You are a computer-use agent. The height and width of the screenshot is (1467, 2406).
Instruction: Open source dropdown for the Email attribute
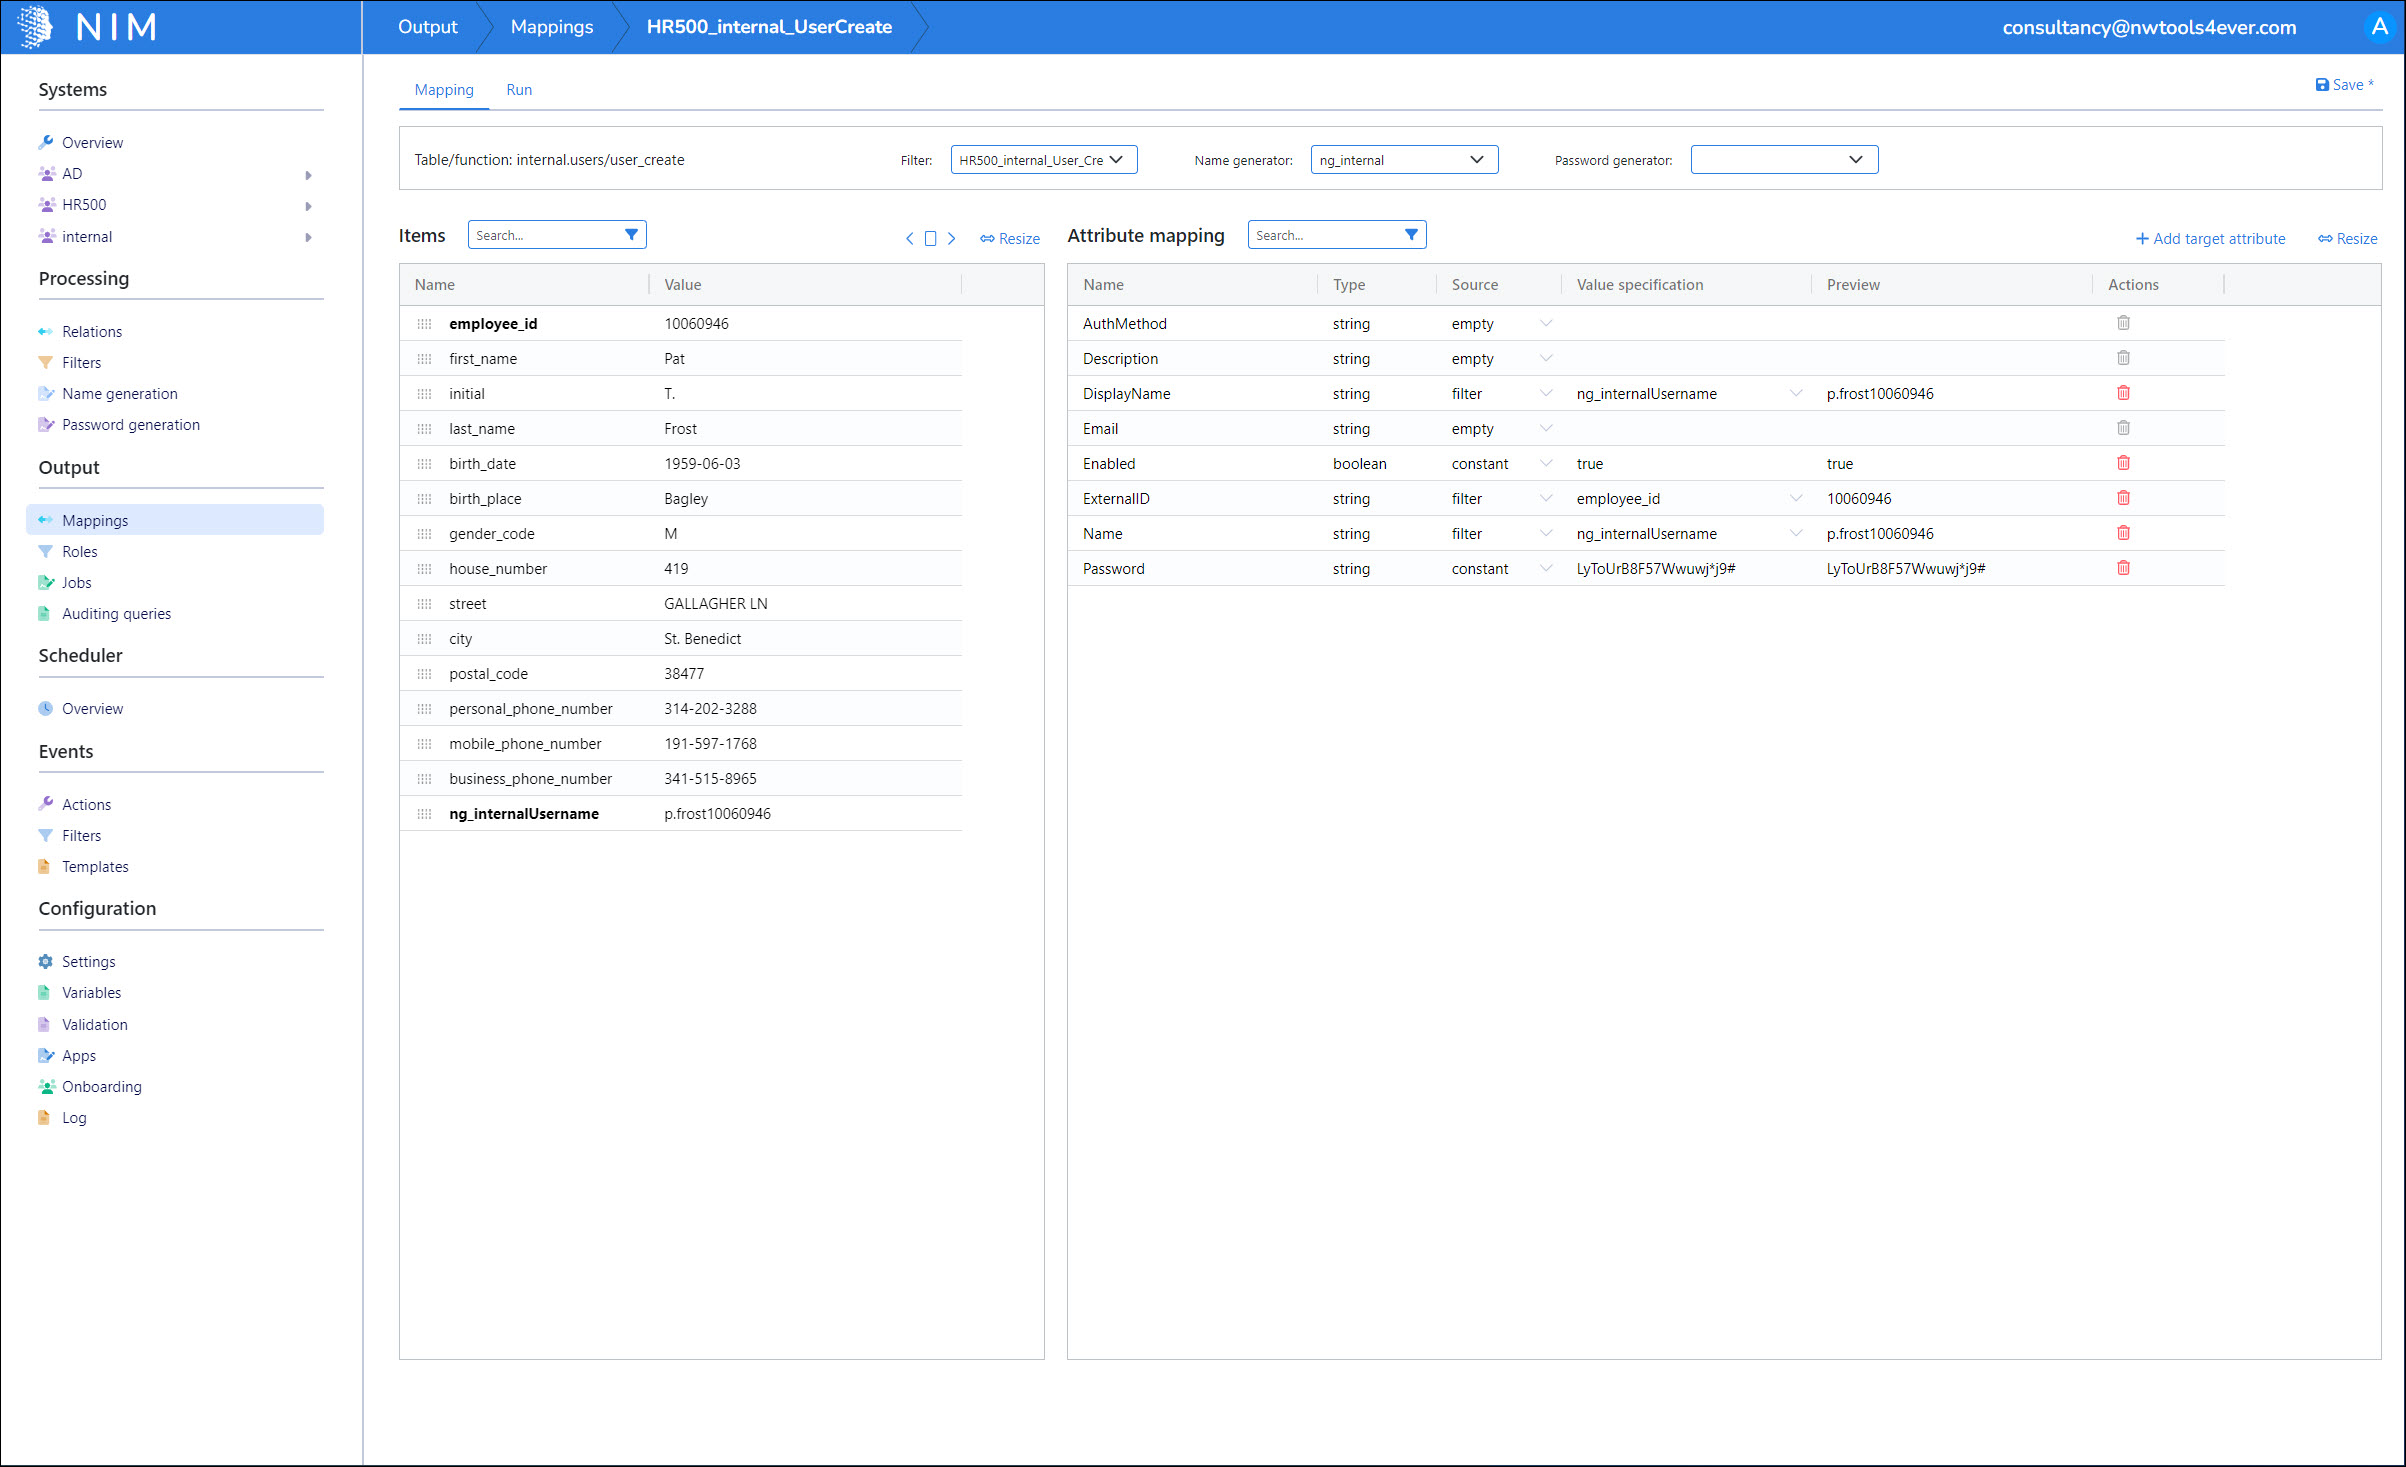1546,429
